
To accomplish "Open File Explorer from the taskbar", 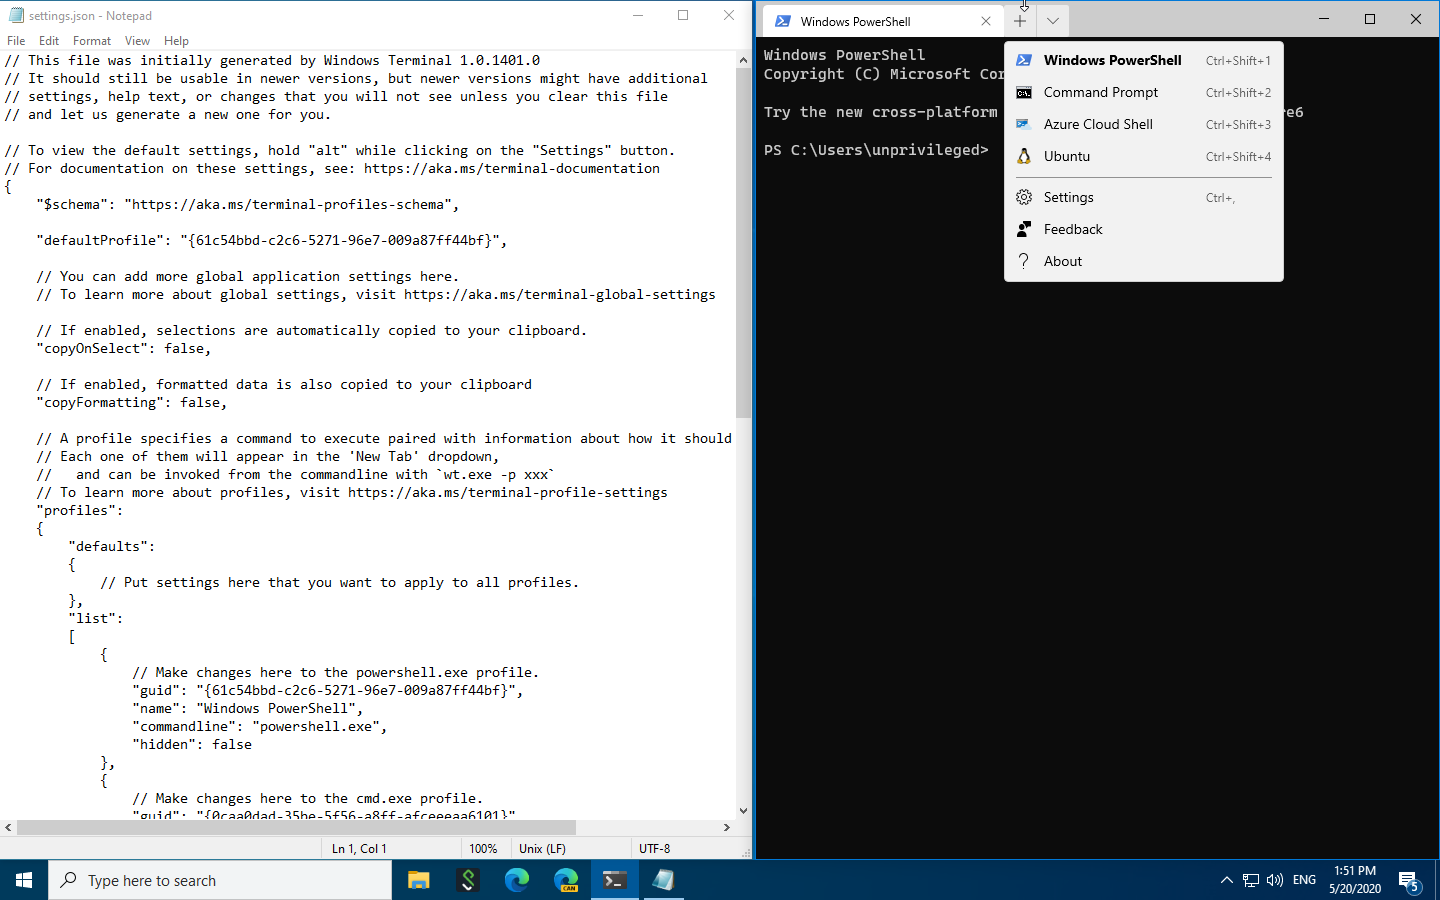I will (418, 880).
